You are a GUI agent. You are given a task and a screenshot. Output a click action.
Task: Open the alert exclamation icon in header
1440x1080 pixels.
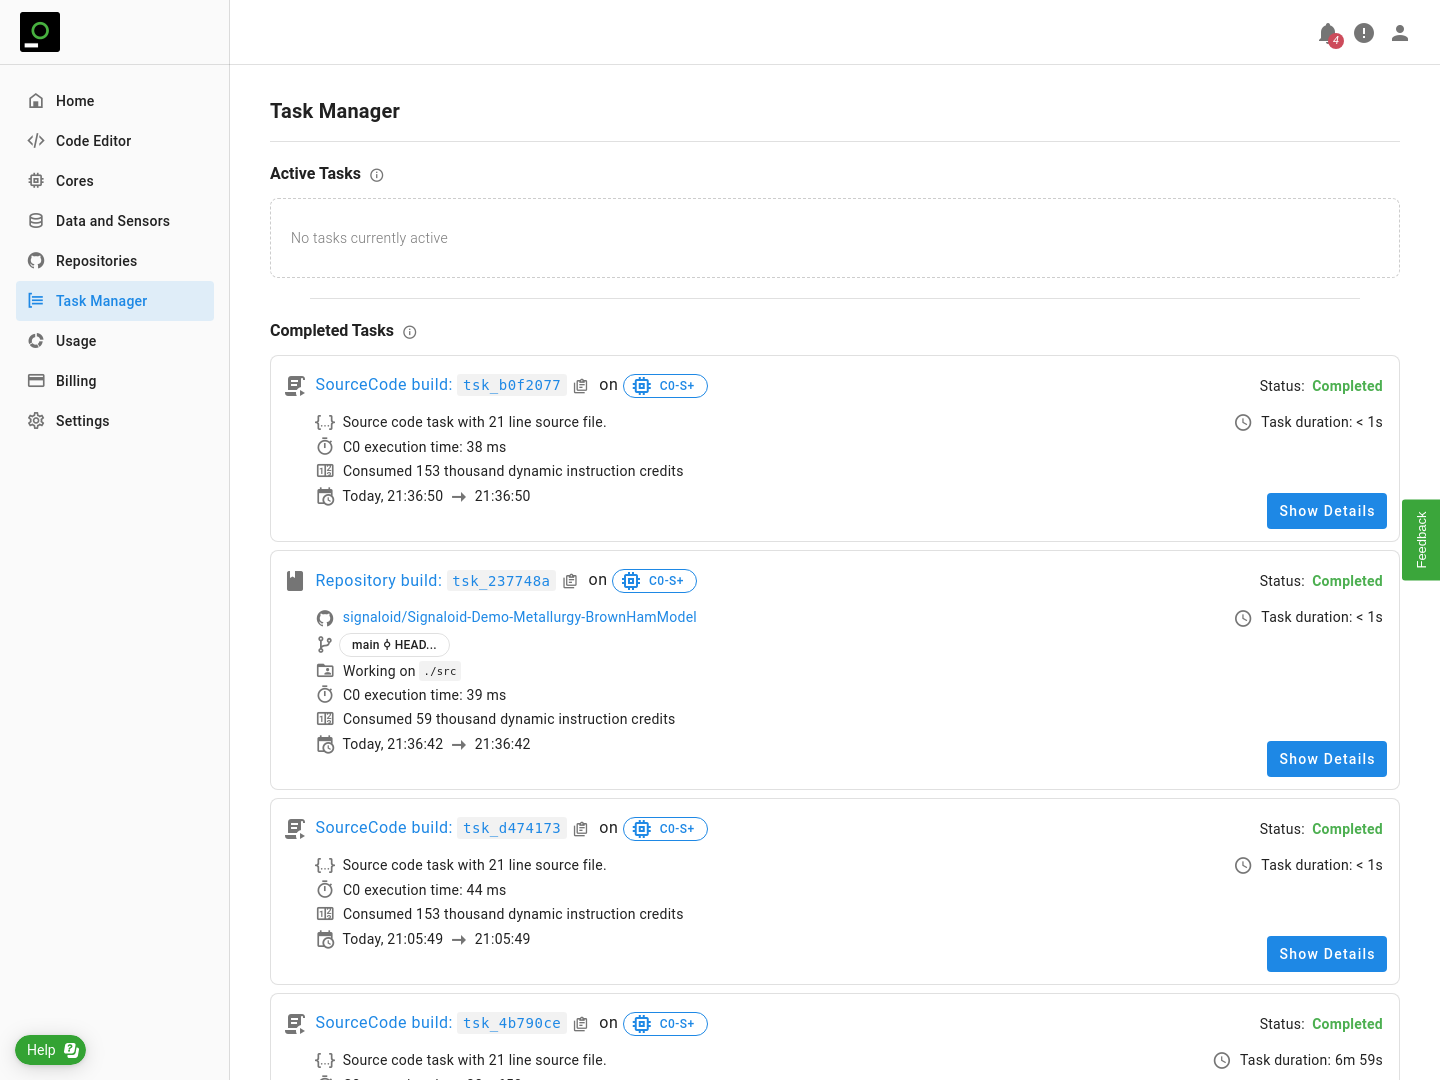(1364, 33)
